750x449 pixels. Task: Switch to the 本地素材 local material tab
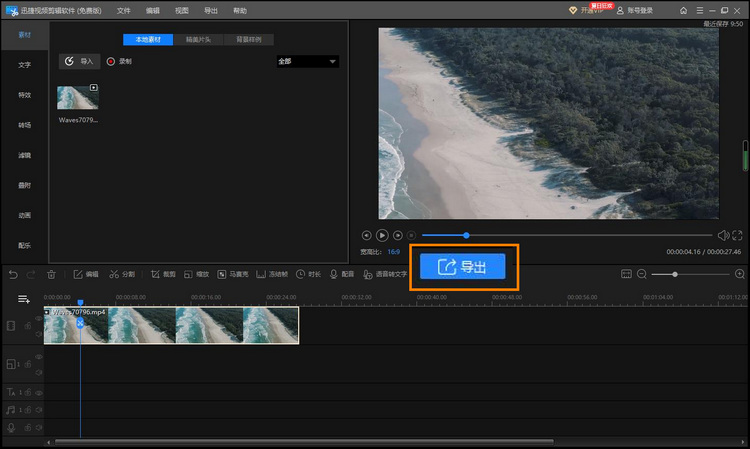[x=148, y=40]
